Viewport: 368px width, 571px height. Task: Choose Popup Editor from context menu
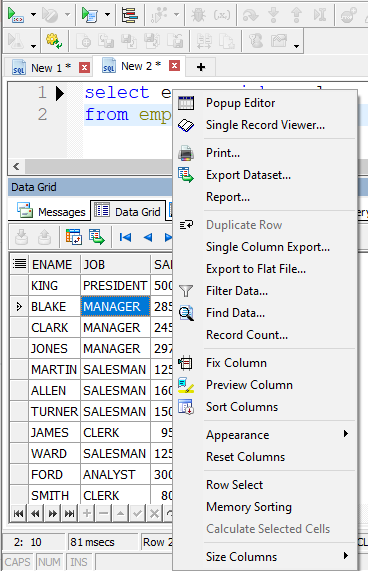tap(240, 103)
